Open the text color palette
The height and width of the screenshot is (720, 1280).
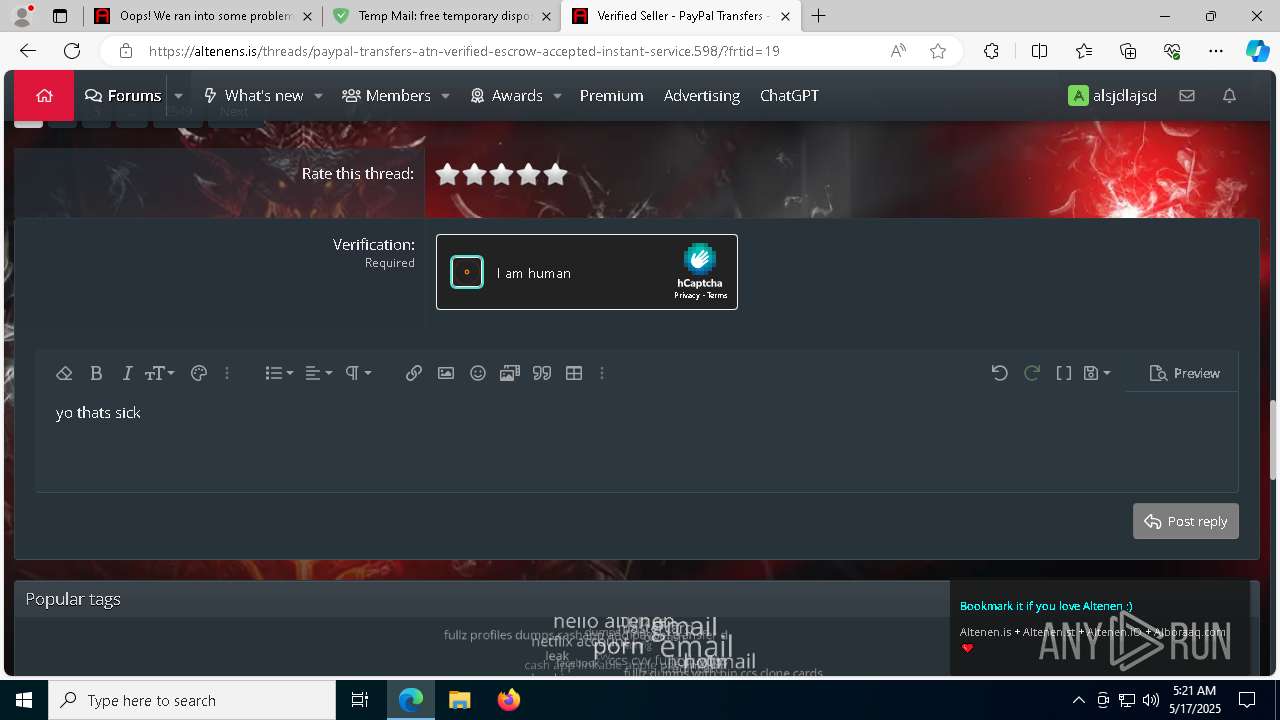click(x=198, y=373)
